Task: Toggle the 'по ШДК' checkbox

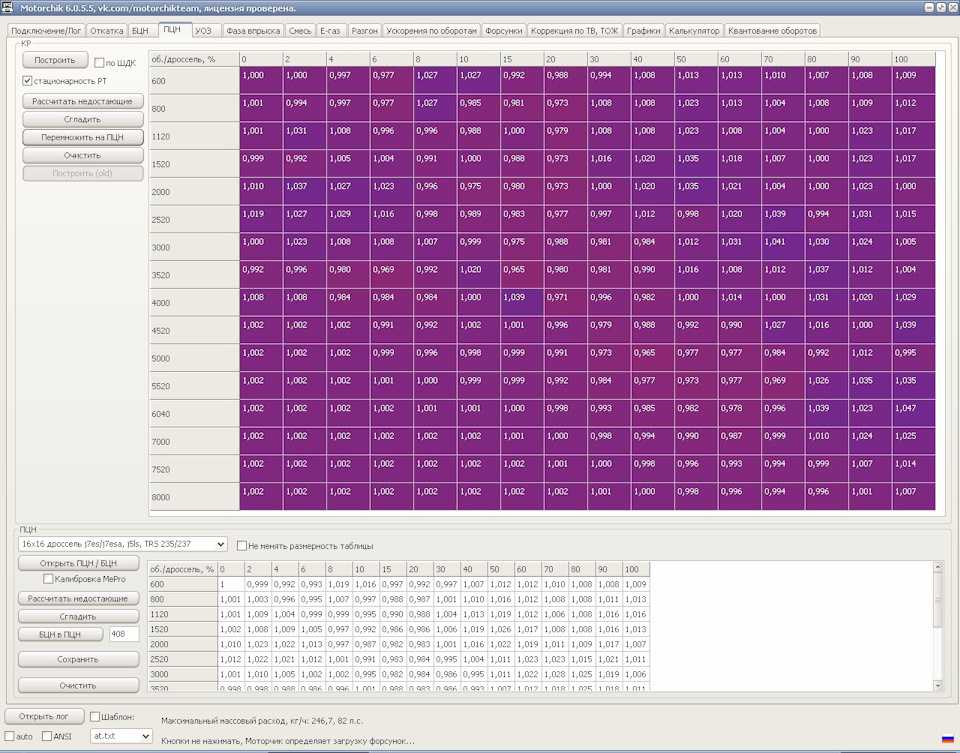Action: coord(99,62)
